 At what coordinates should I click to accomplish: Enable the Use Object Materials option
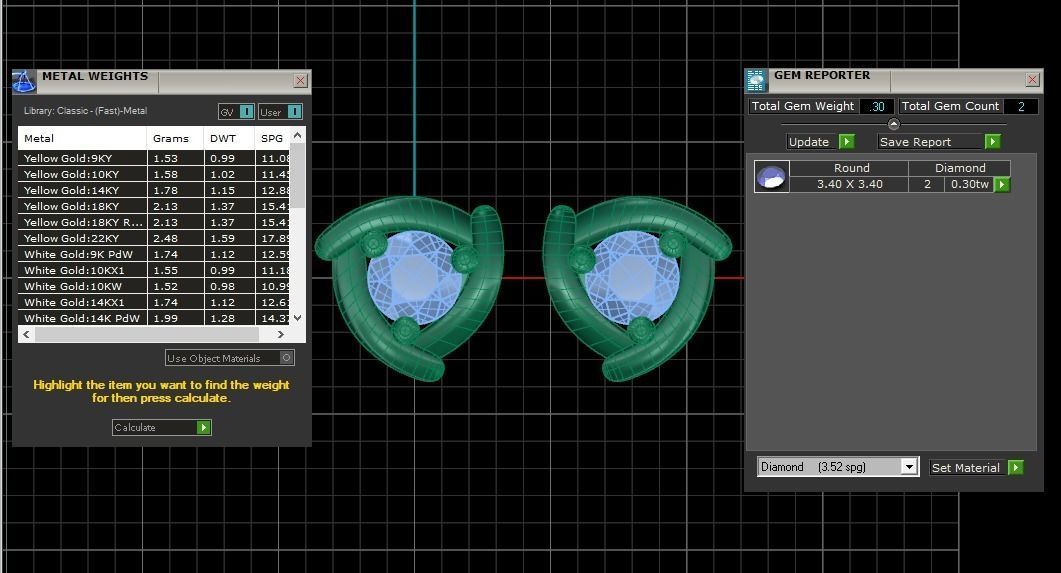click(287, 358)
